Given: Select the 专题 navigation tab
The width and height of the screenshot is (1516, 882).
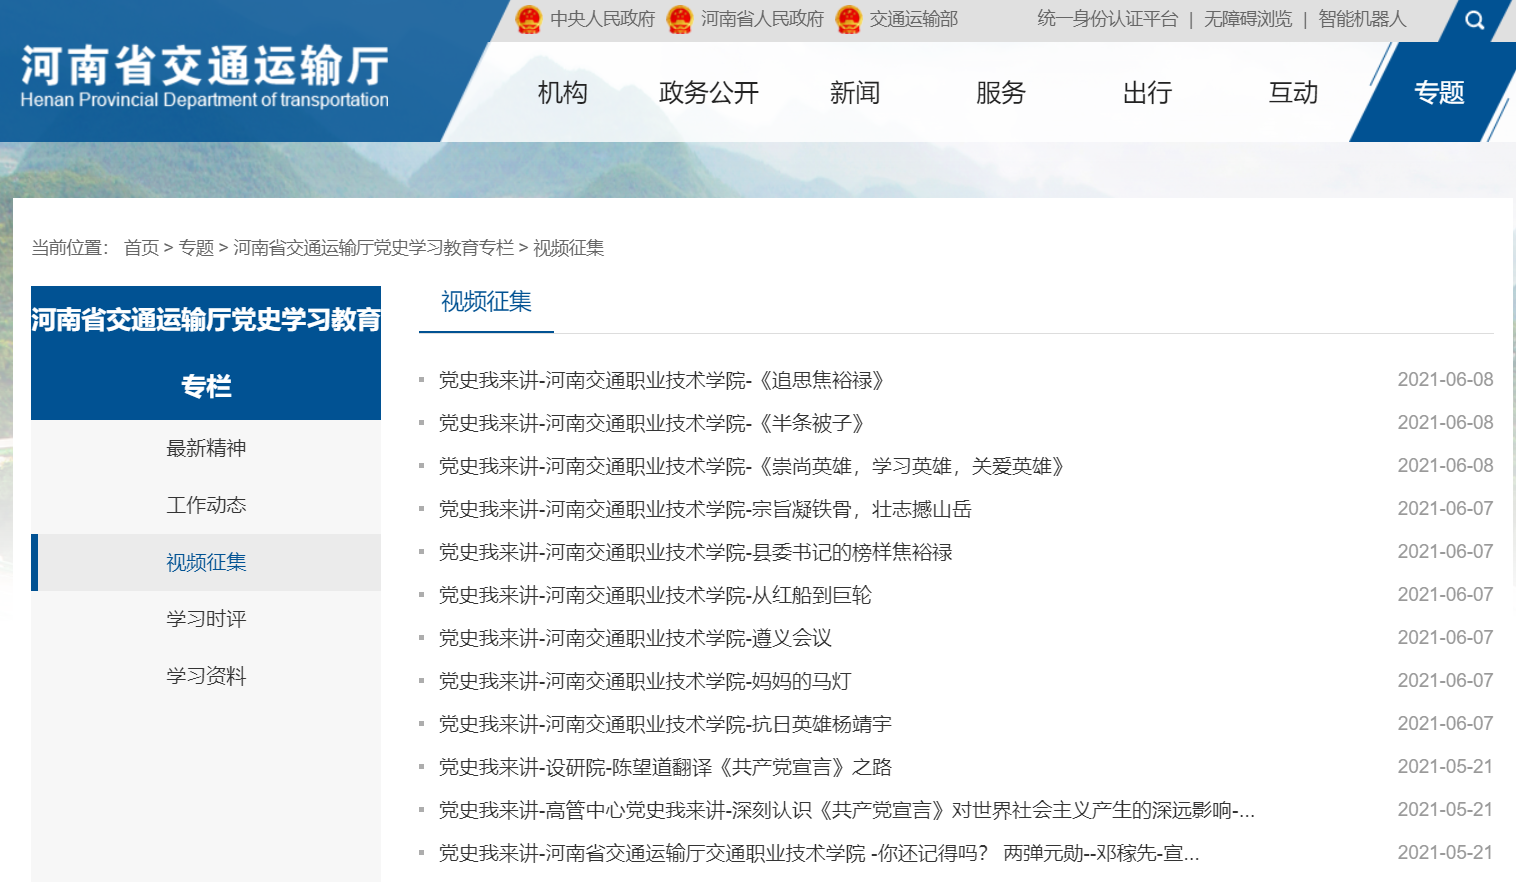Looking at the screenshot, I should [x=1438, y=93].
